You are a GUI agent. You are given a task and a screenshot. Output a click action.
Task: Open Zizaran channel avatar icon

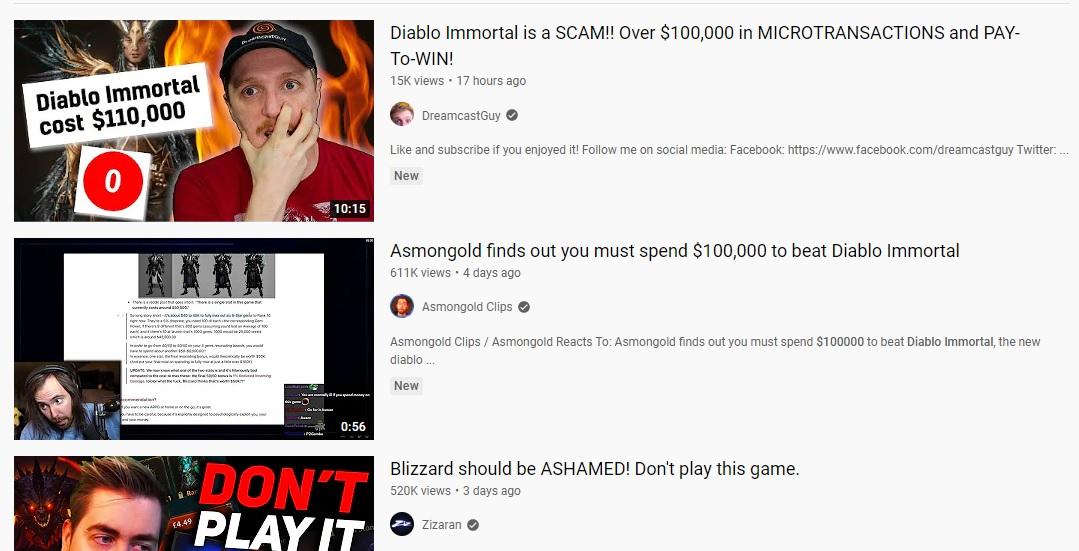click(402, 524)
